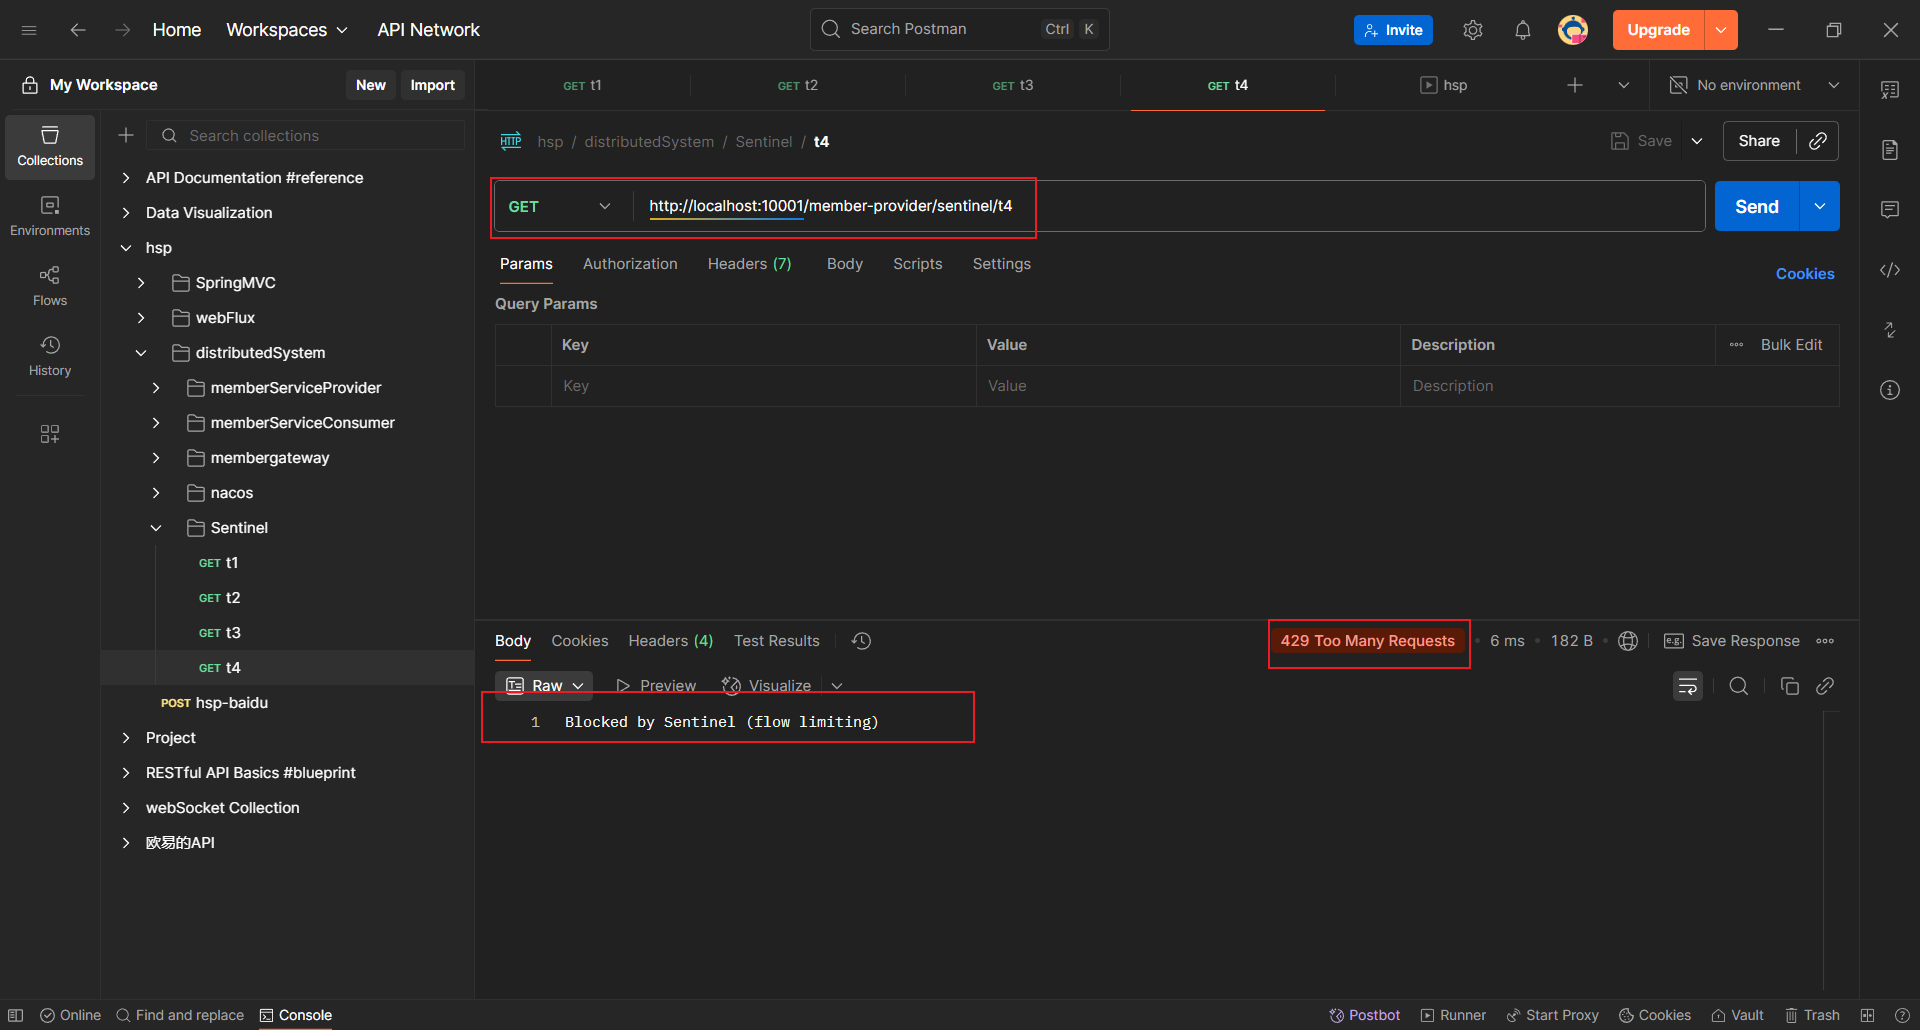Copy the response body with copy icon
The image size is (1920, 1030).
(x=1789, y=686)
